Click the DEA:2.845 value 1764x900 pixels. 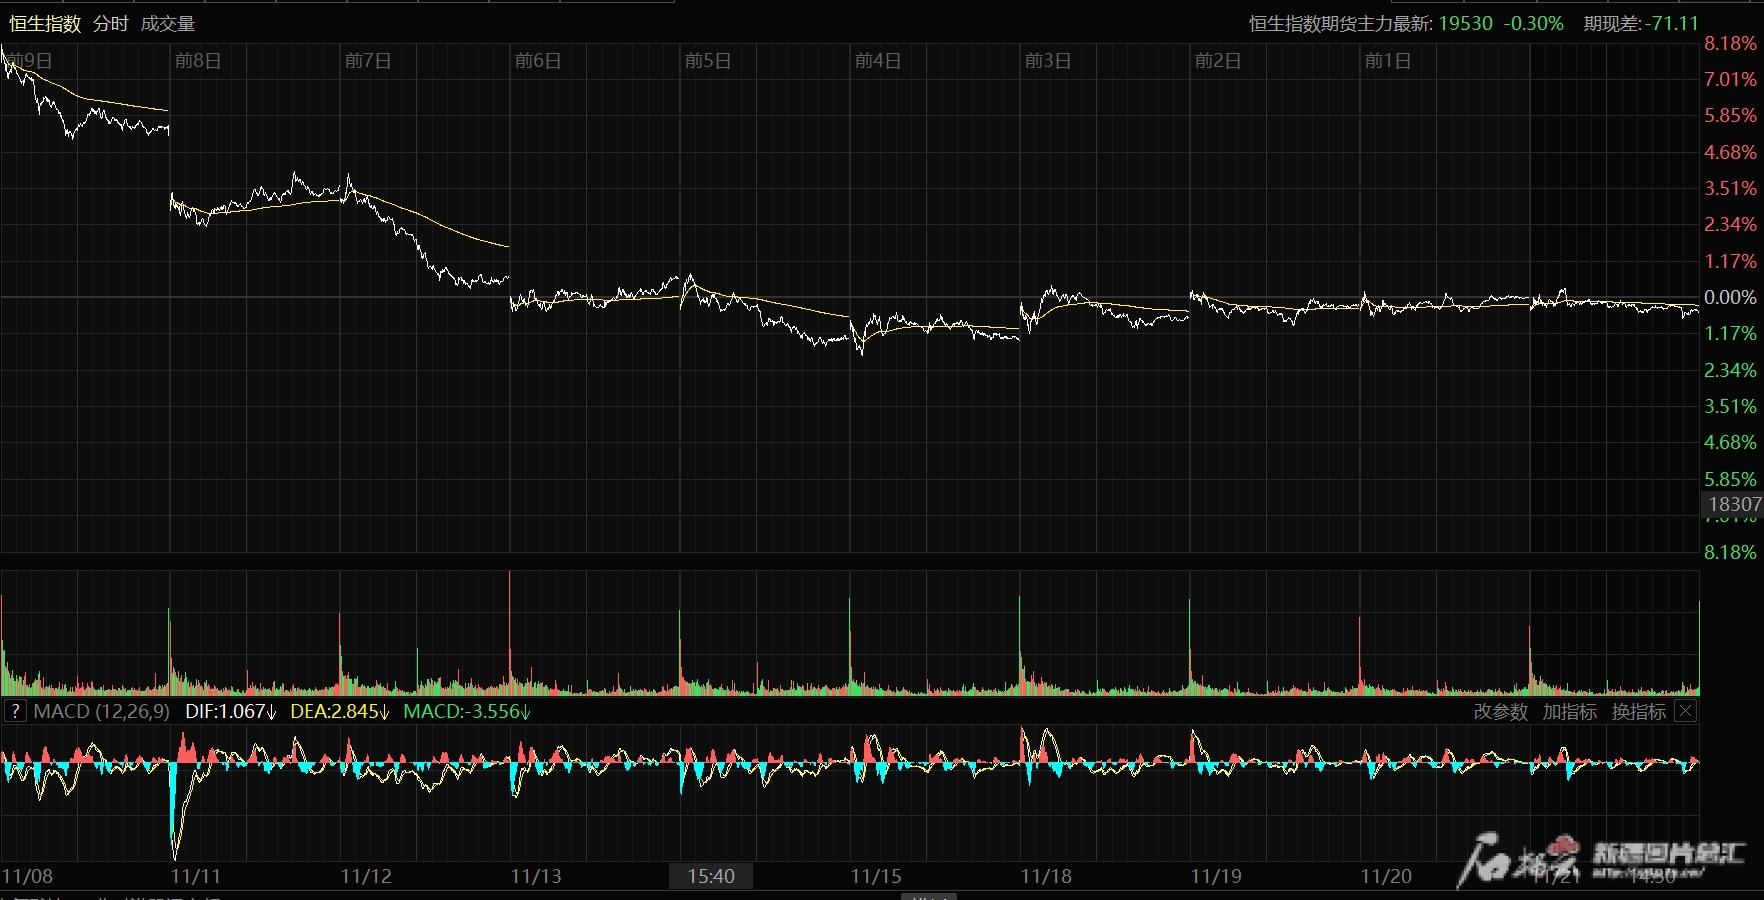(x=340, y=711)
